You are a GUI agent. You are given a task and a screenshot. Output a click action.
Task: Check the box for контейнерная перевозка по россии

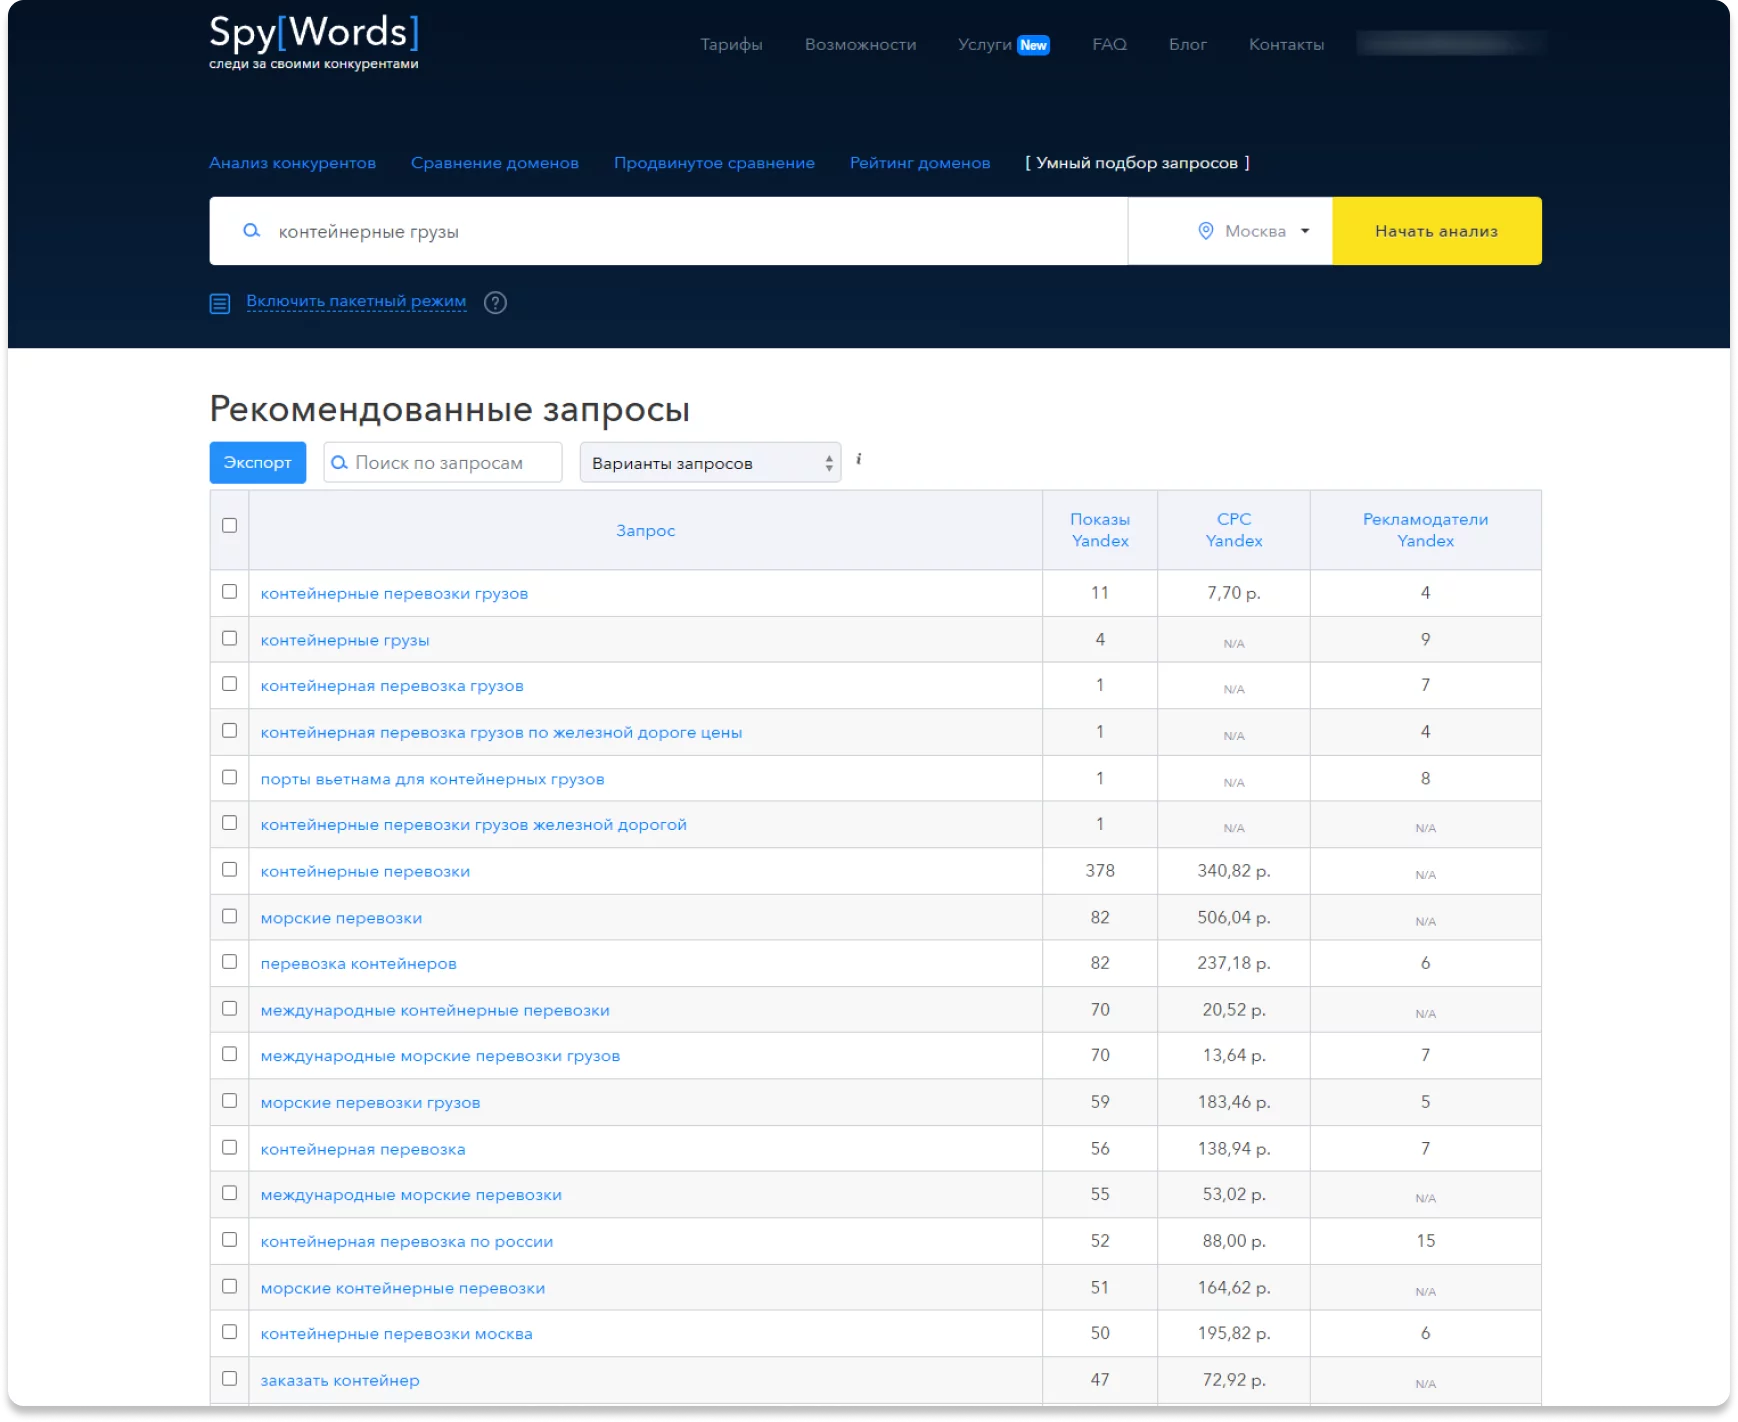(229, 1240)
